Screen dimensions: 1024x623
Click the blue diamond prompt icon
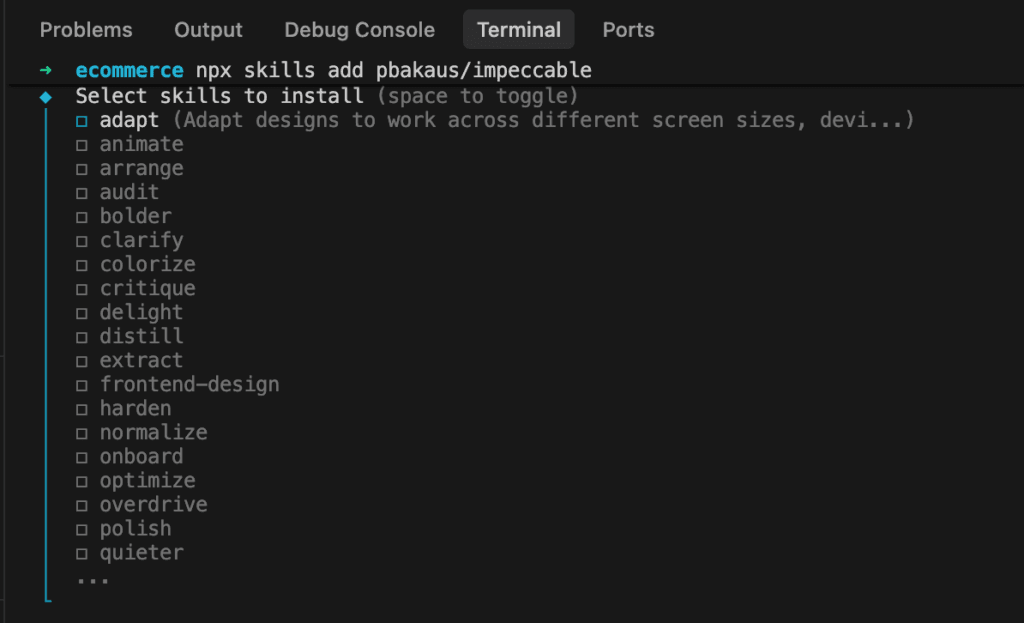(45, 97)
